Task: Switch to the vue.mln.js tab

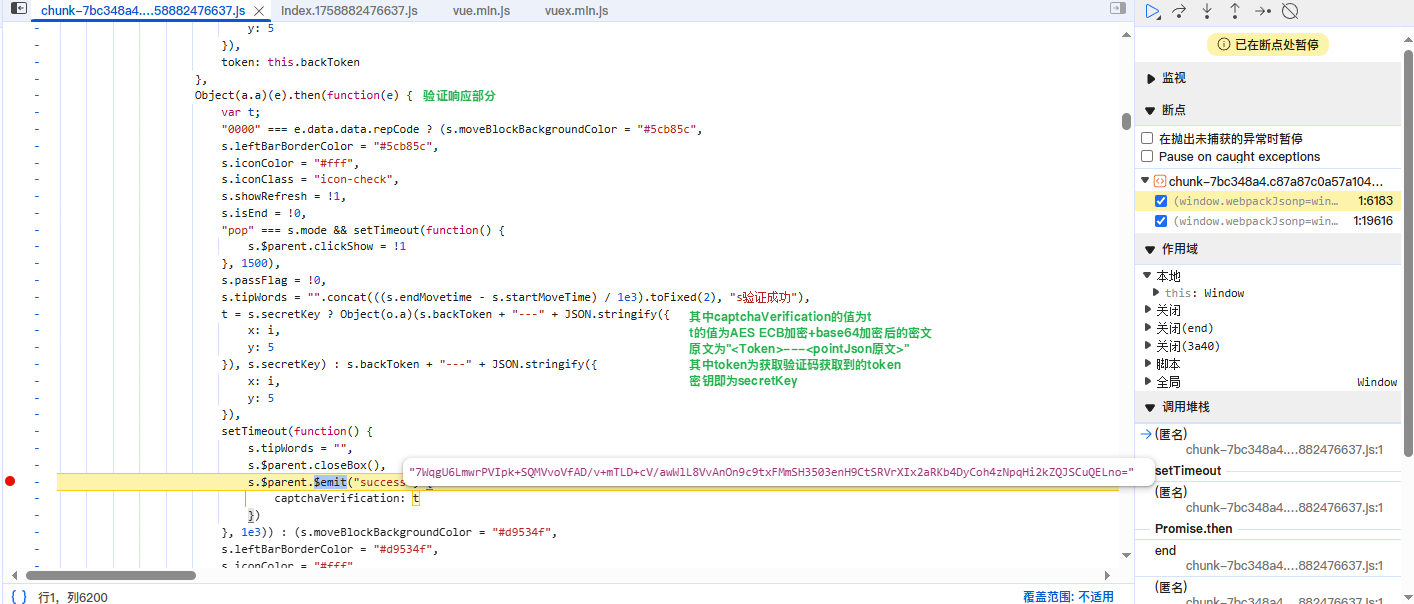Action: pos(481,11)
